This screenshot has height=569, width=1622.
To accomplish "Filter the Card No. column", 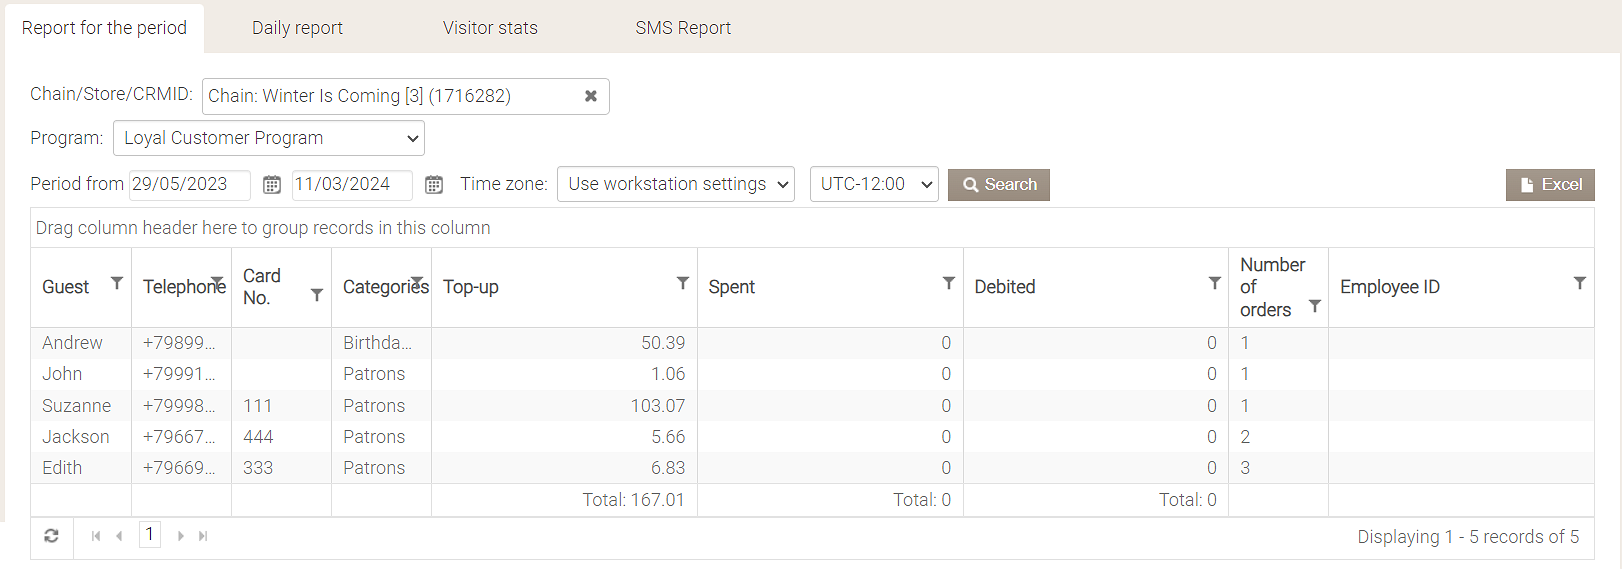I will pos(317,295).
